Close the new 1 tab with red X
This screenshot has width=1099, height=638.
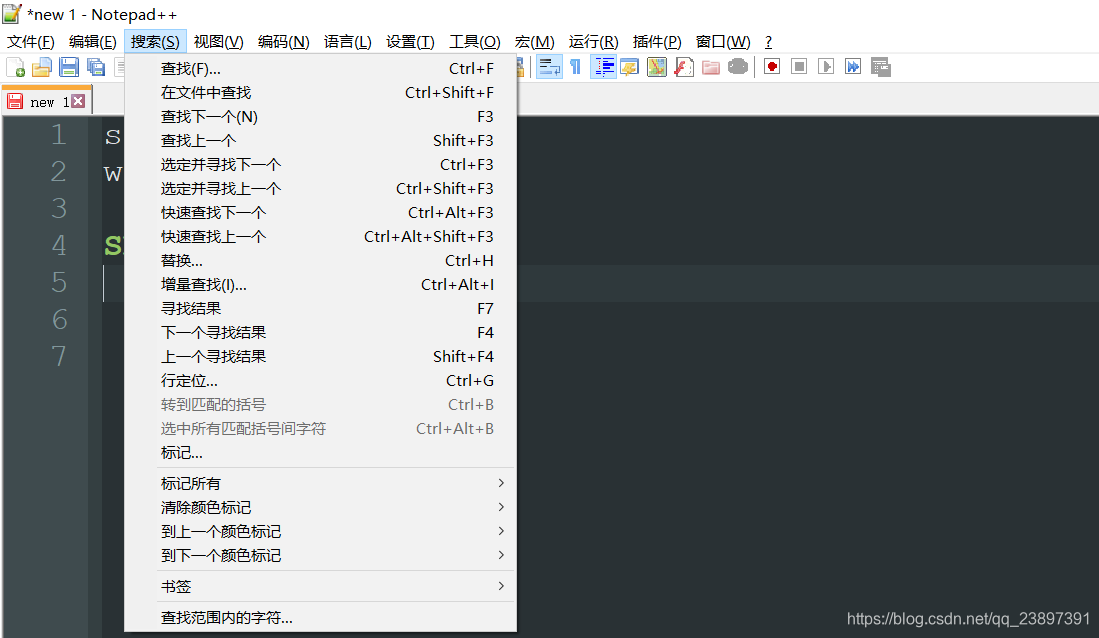[x=78, y=102]
